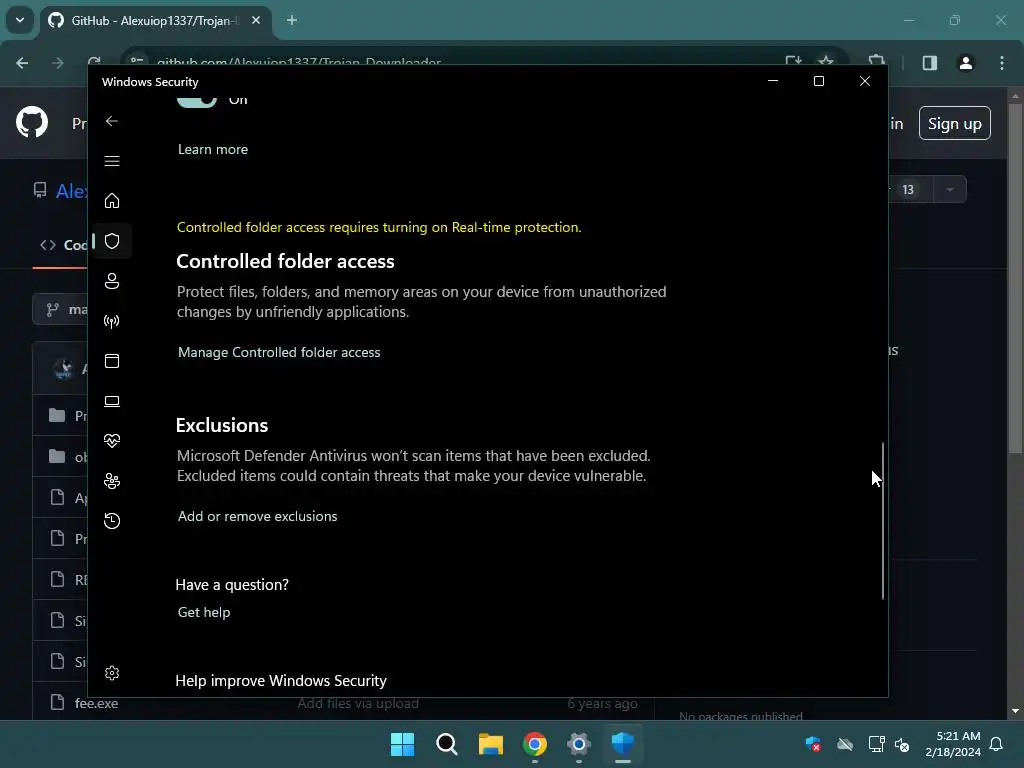
Task: Click Sign up on GitHub page
Action: pyautogui.click(x=954, y=123)
